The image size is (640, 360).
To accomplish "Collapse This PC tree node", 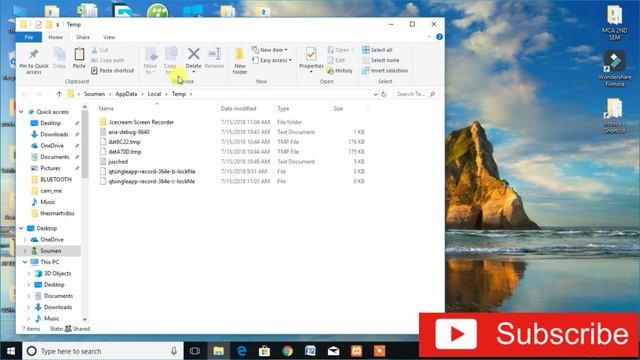I will (25, 262).
